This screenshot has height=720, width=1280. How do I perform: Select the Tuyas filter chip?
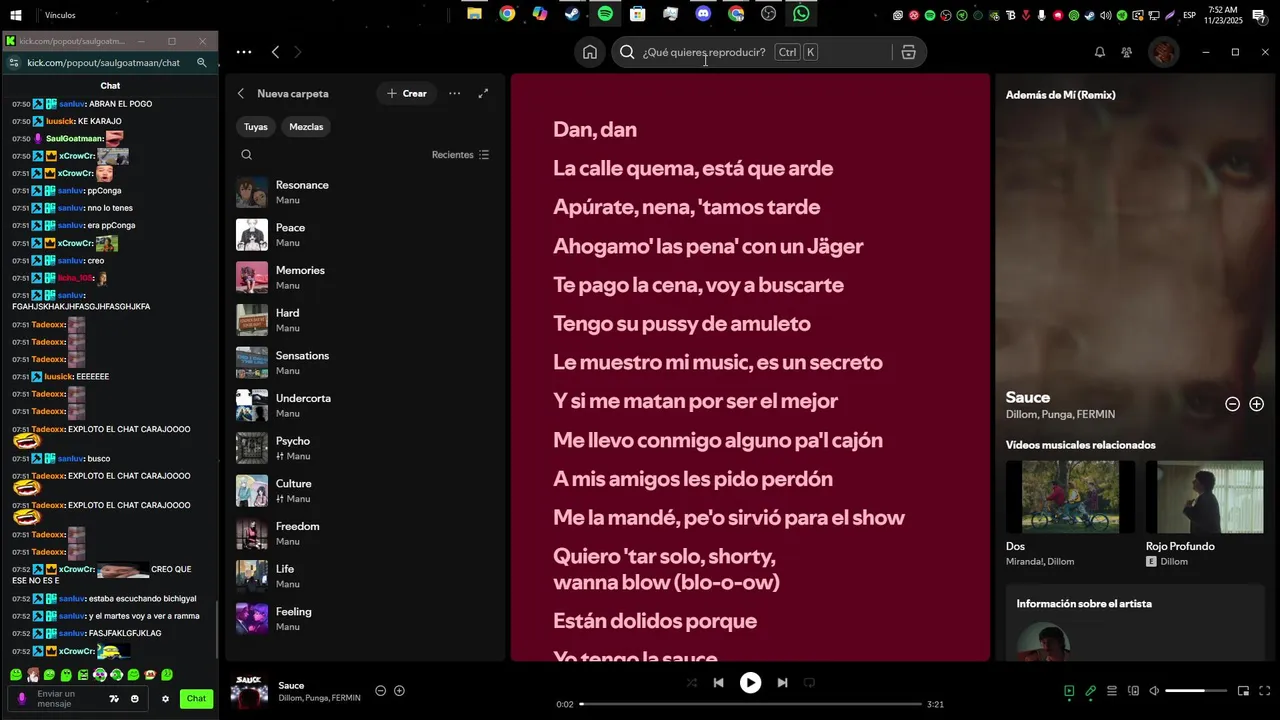tap(256, 127)
